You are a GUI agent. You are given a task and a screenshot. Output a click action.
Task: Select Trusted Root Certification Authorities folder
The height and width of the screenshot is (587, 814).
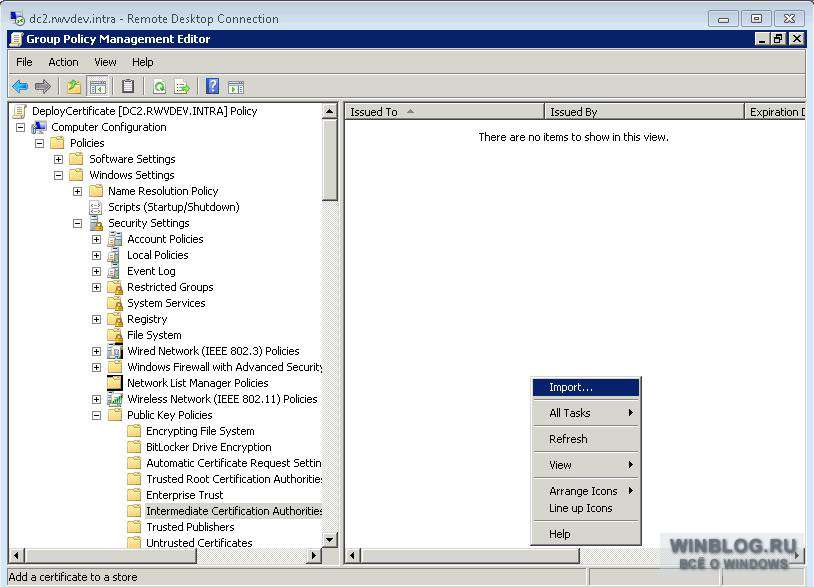tap(234, 479)
